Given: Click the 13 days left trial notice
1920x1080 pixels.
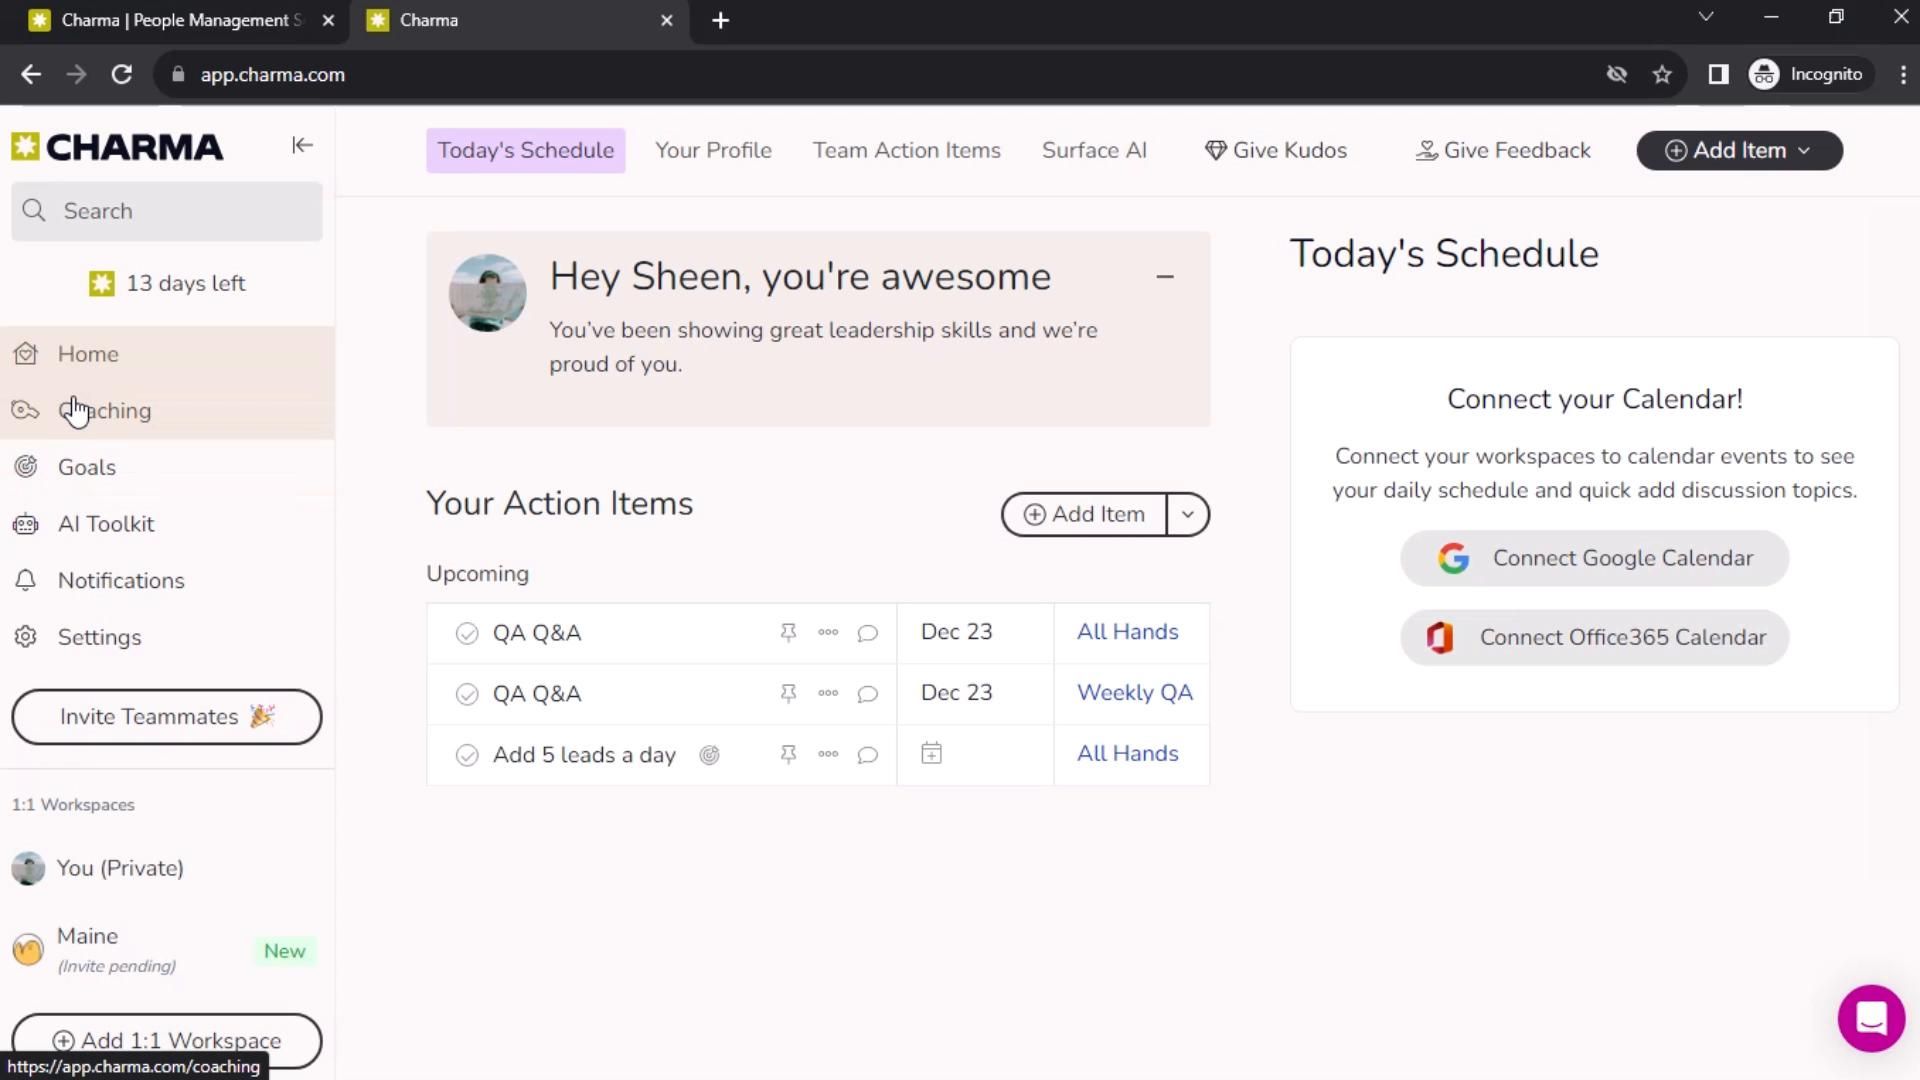Looking at the screenshot, I should pos(167,284).
